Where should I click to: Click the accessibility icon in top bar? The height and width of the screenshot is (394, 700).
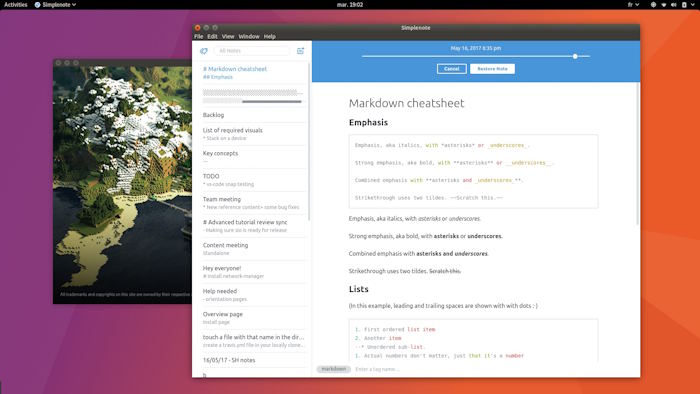coord(653,4)
